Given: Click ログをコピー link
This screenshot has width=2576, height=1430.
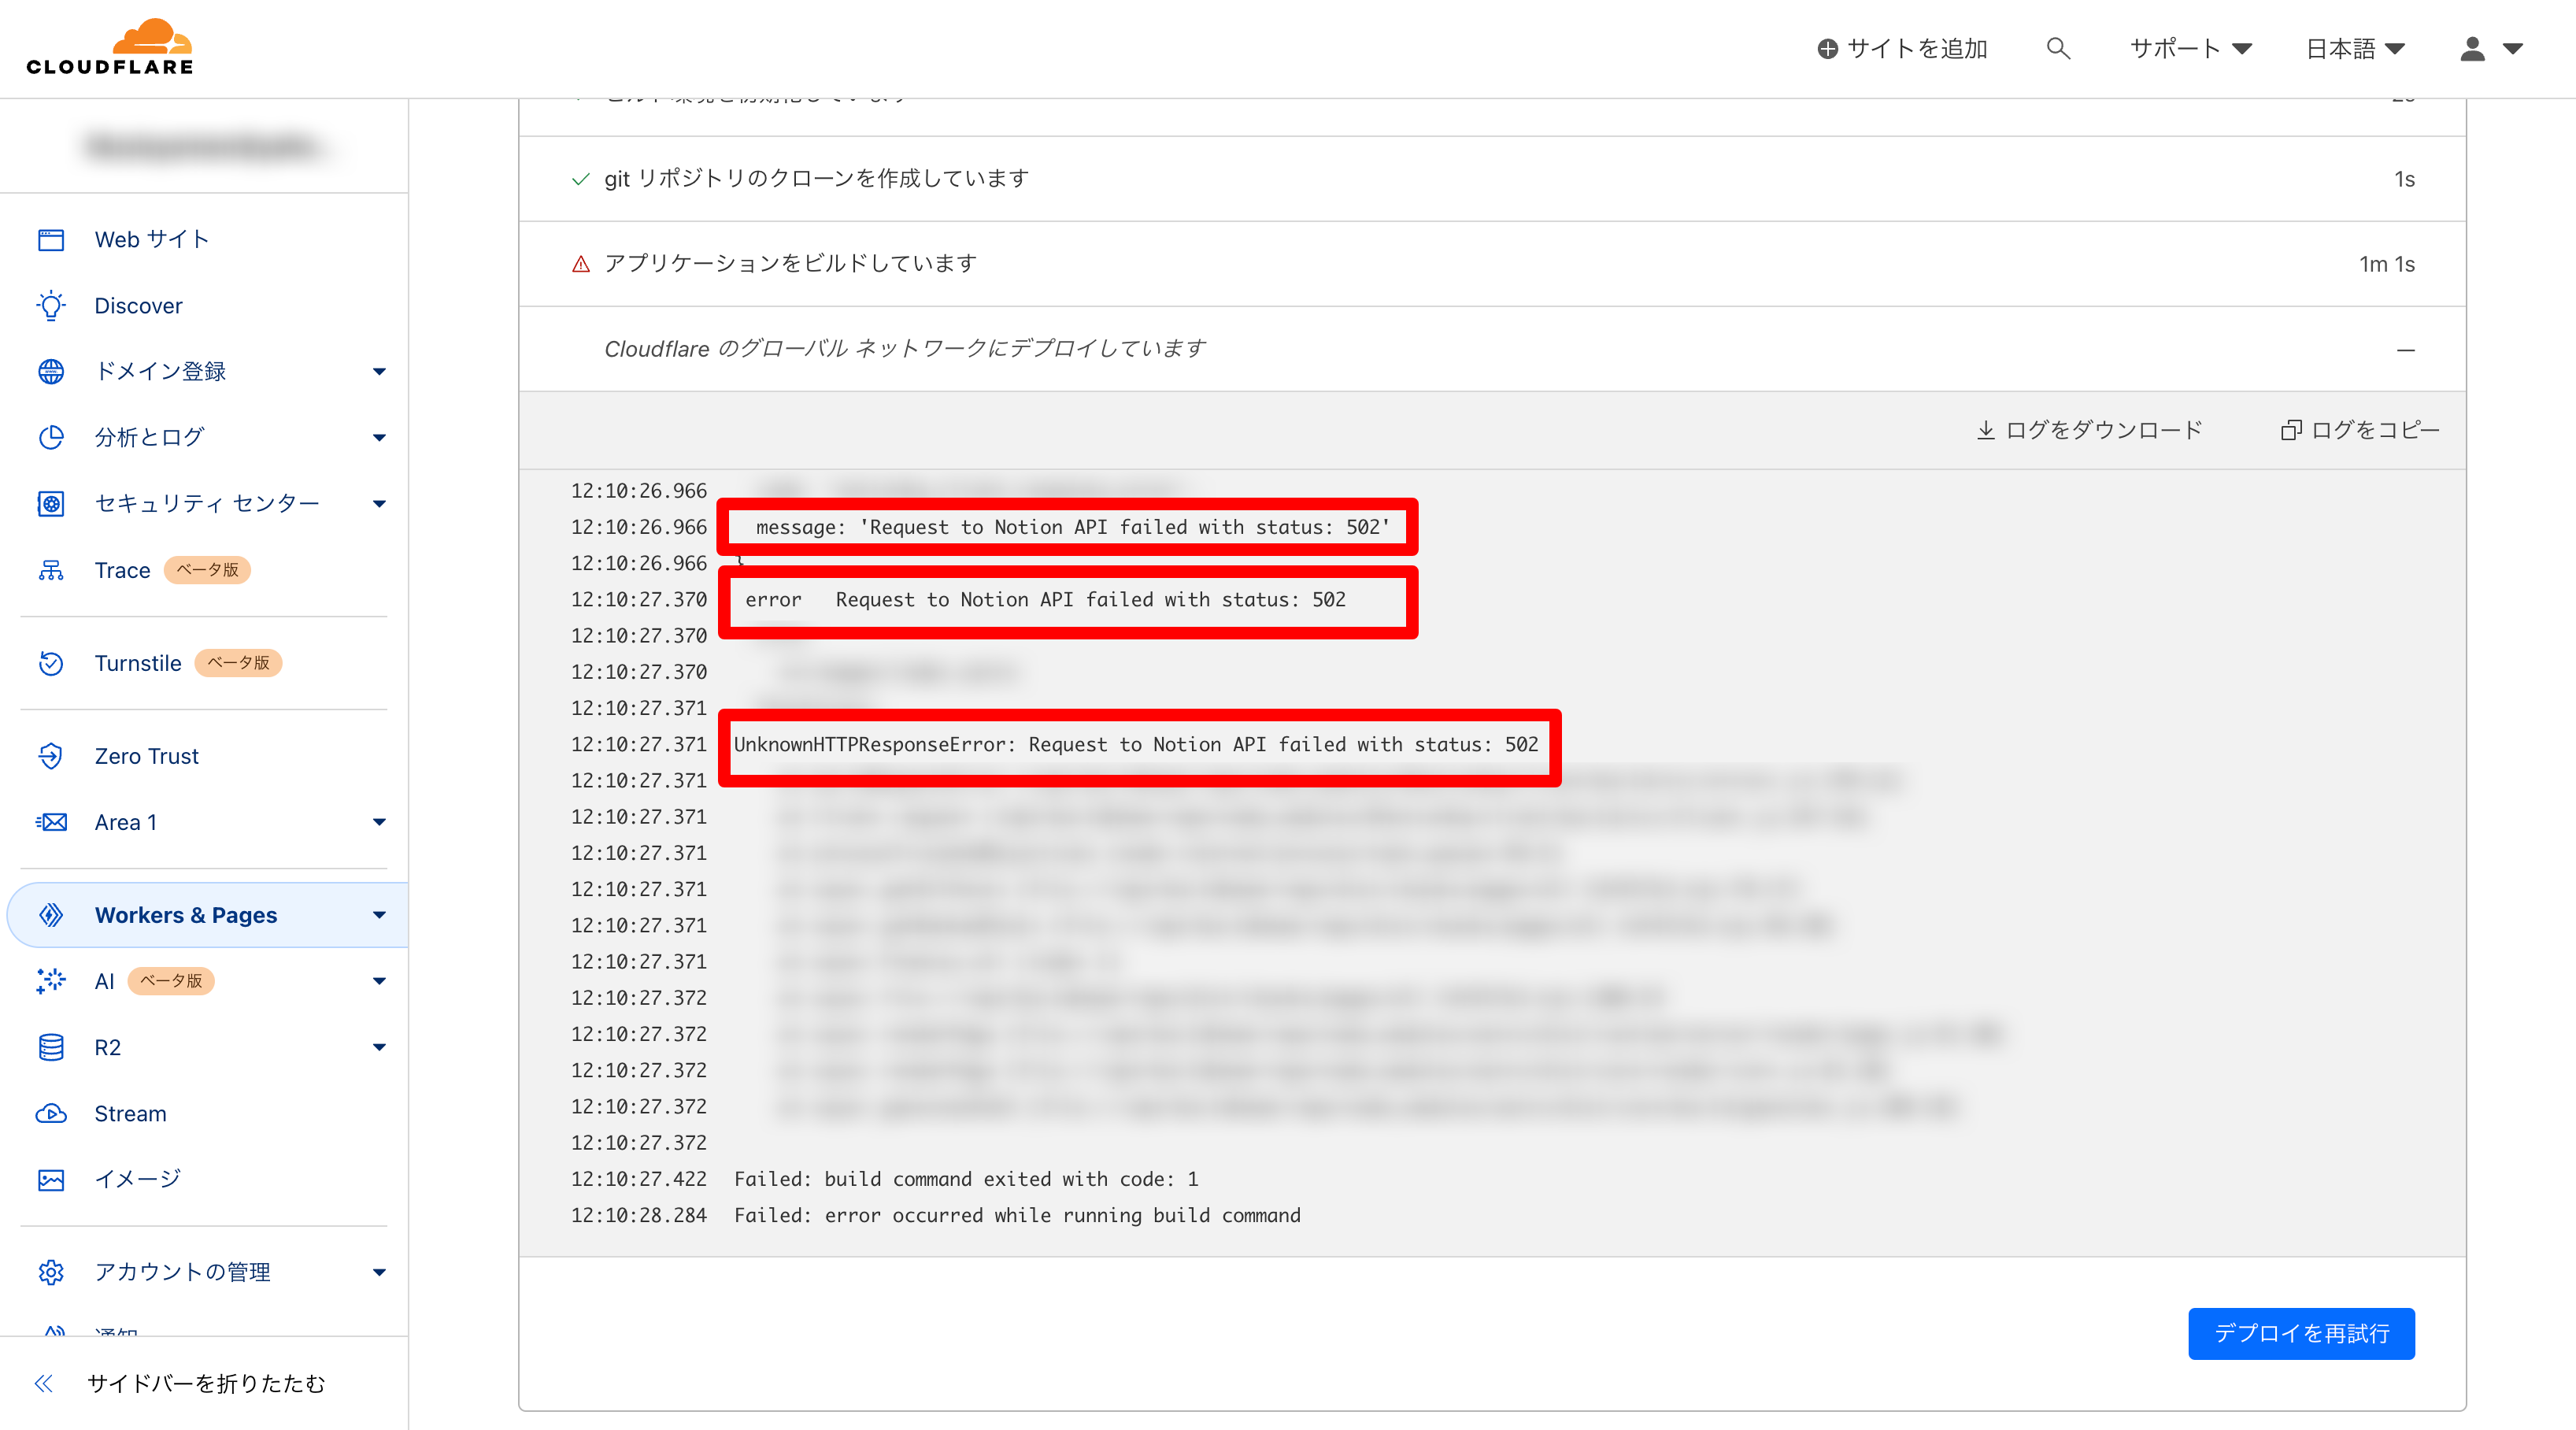Looking at the screenshot, I should click(2360, 430).
